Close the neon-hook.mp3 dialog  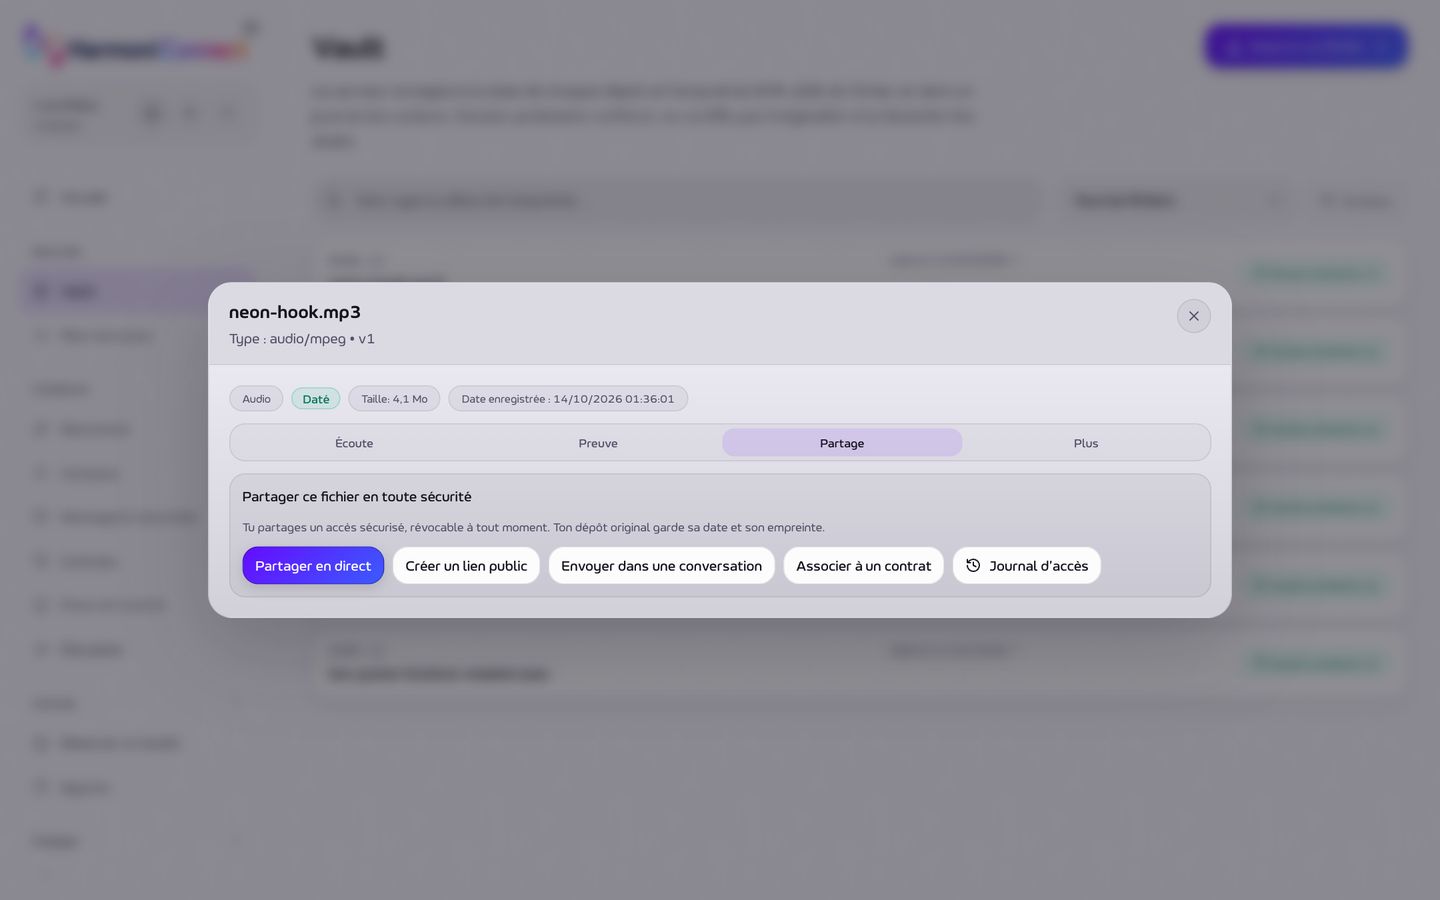[x=1193, y=316]
